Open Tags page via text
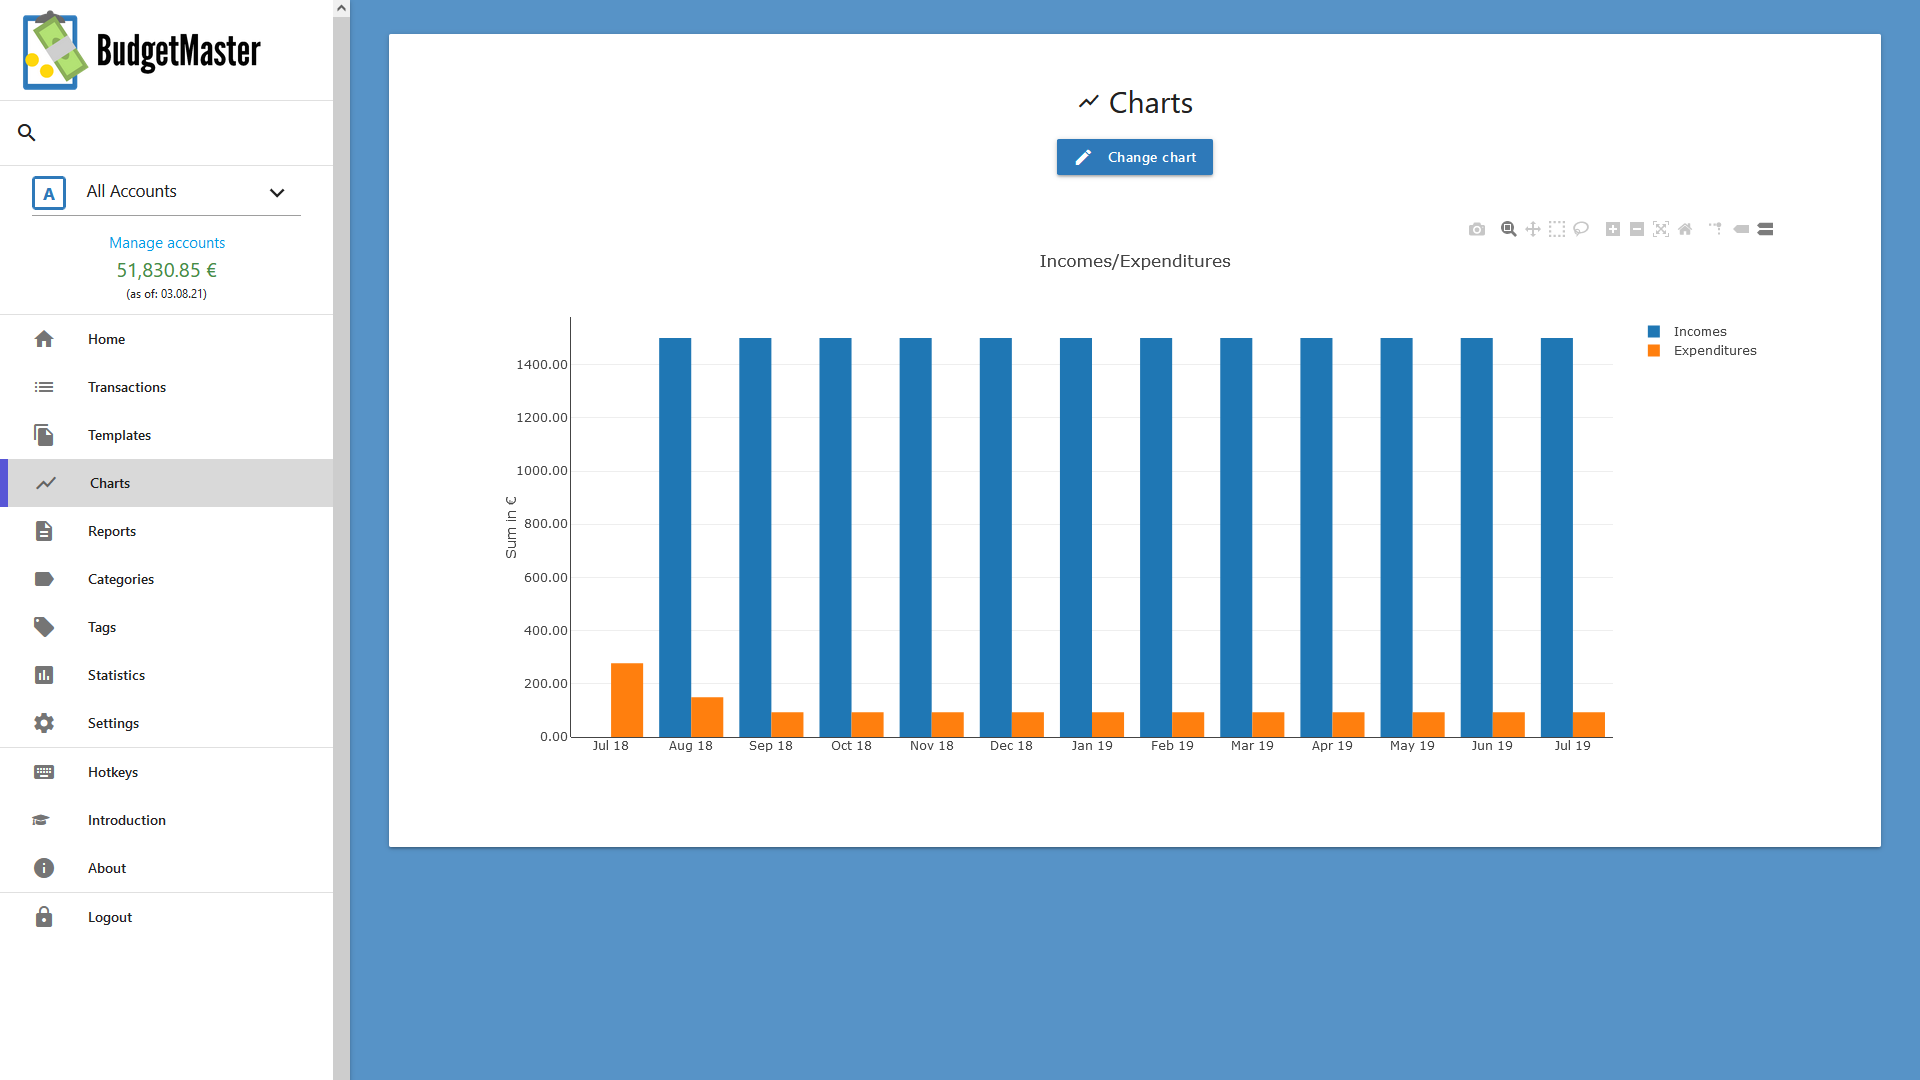The height and width of the screenshot is (1080, 1920). tap(102, 627)
